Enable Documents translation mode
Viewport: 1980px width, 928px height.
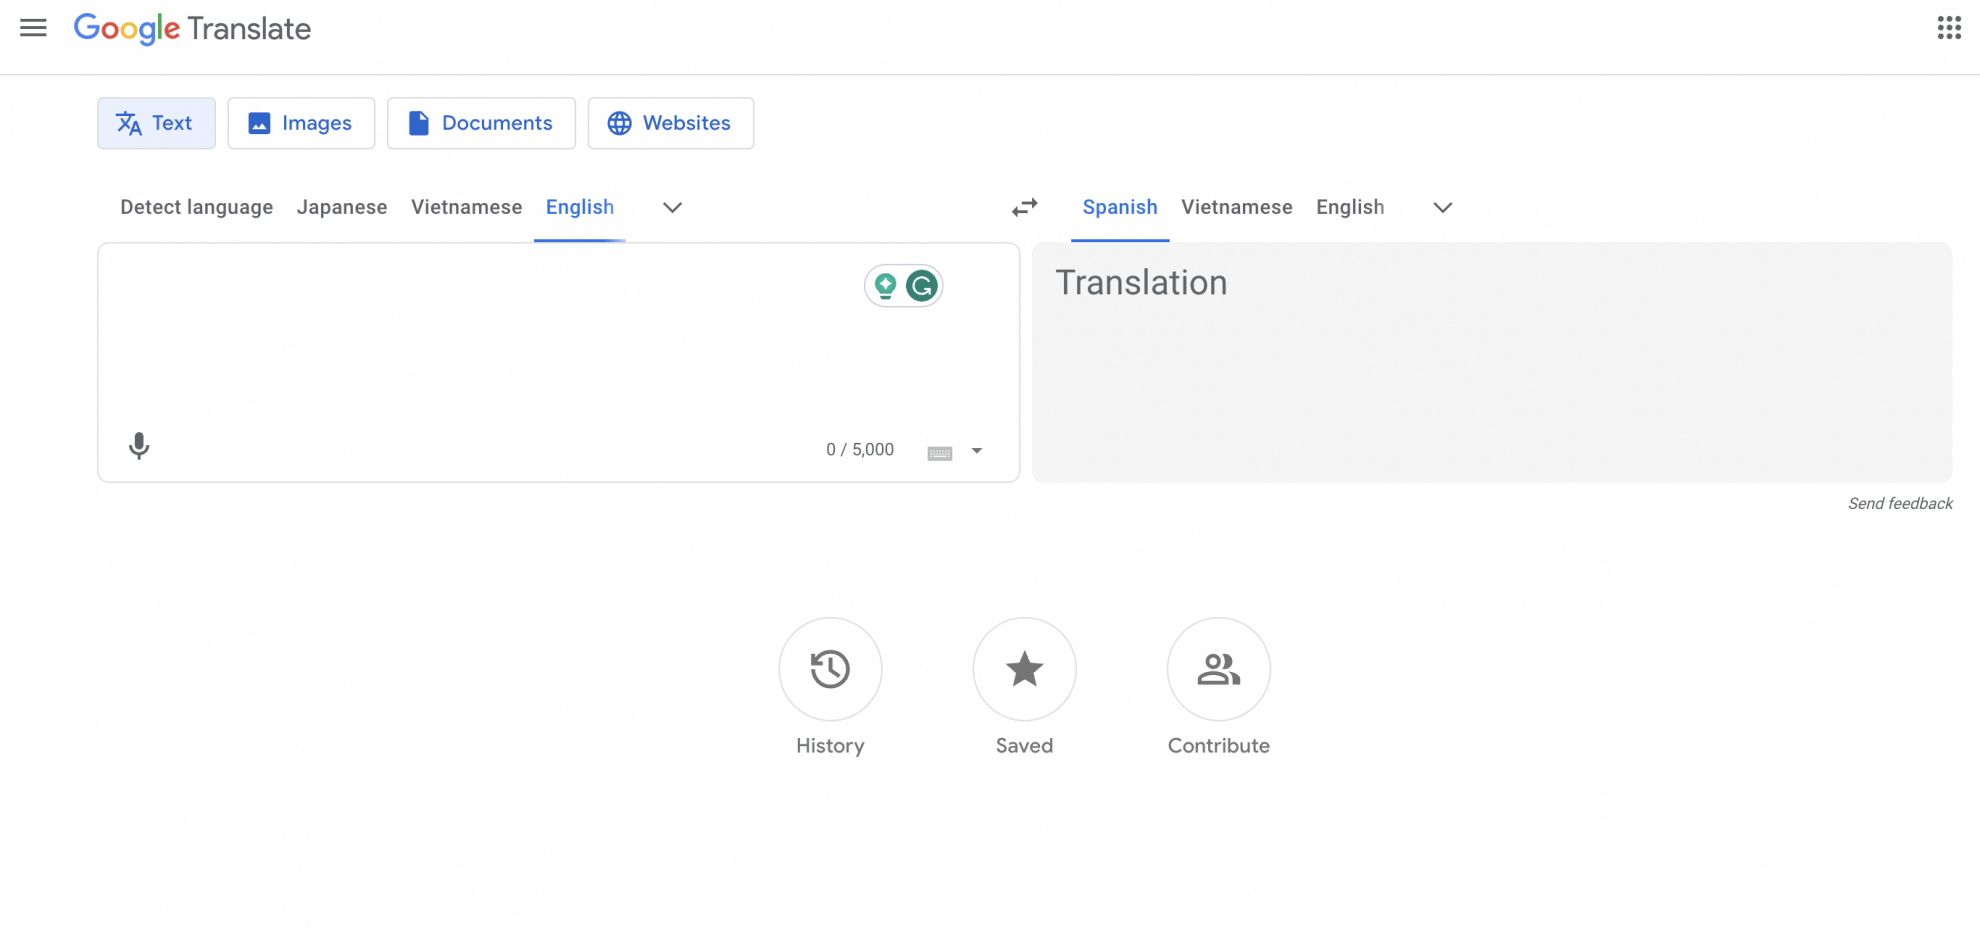tap(481, 123)
